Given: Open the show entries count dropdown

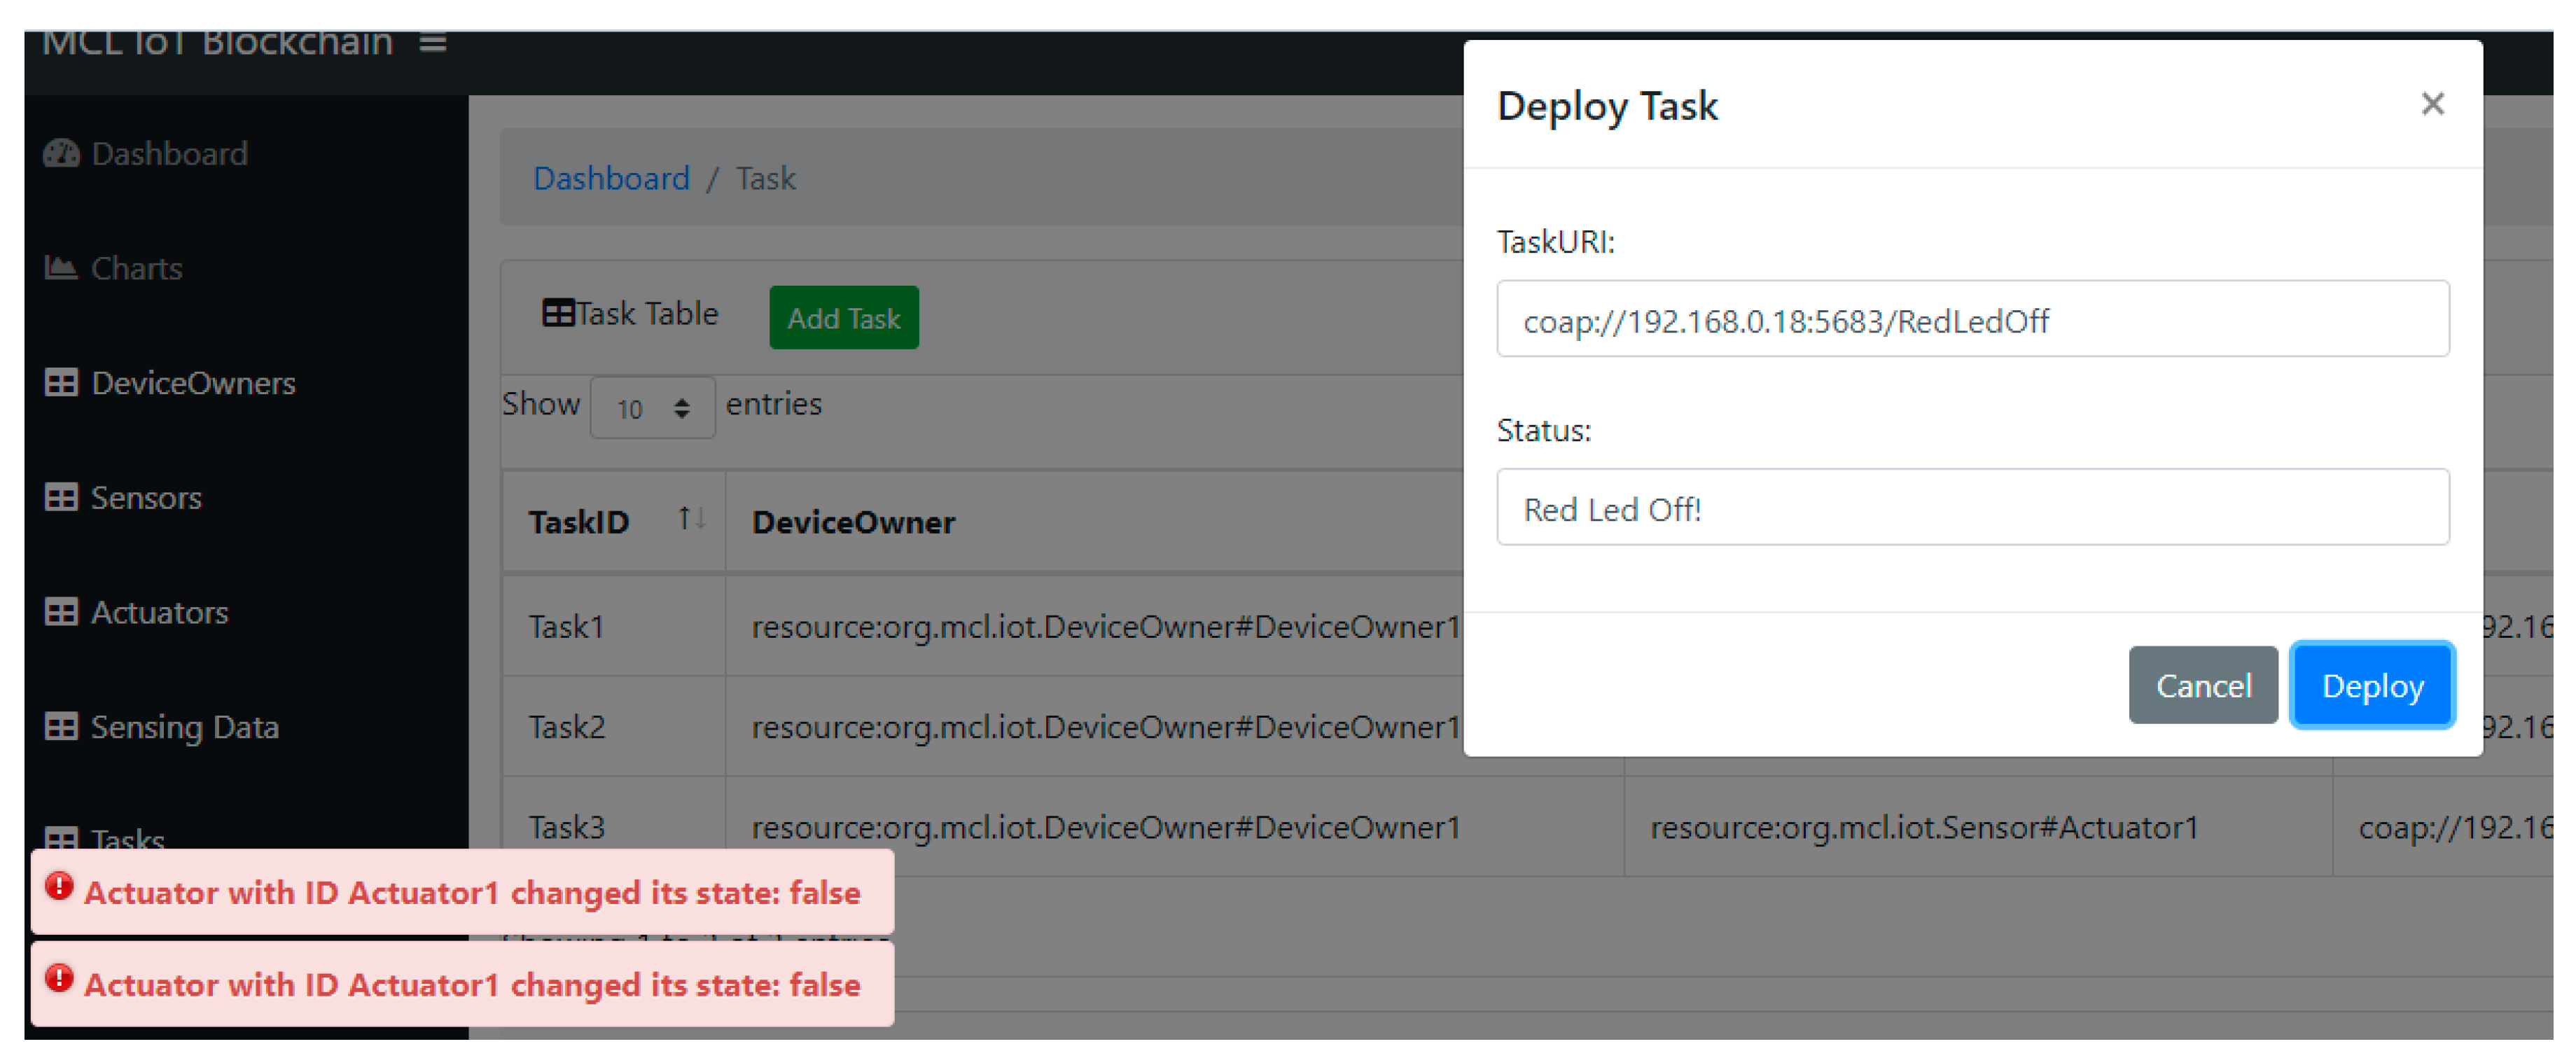Looking at the screenshot, I should 652,408.
